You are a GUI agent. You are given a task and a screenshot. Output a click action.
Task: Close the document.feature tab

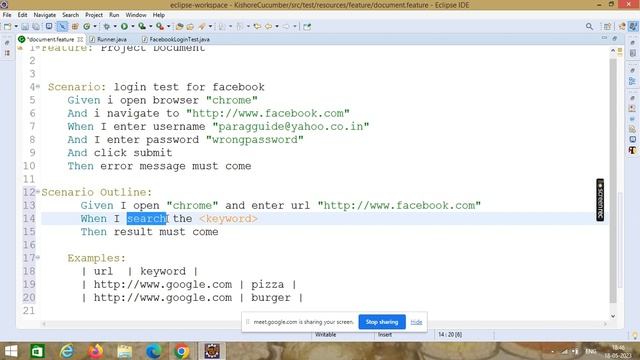[80, 40]
